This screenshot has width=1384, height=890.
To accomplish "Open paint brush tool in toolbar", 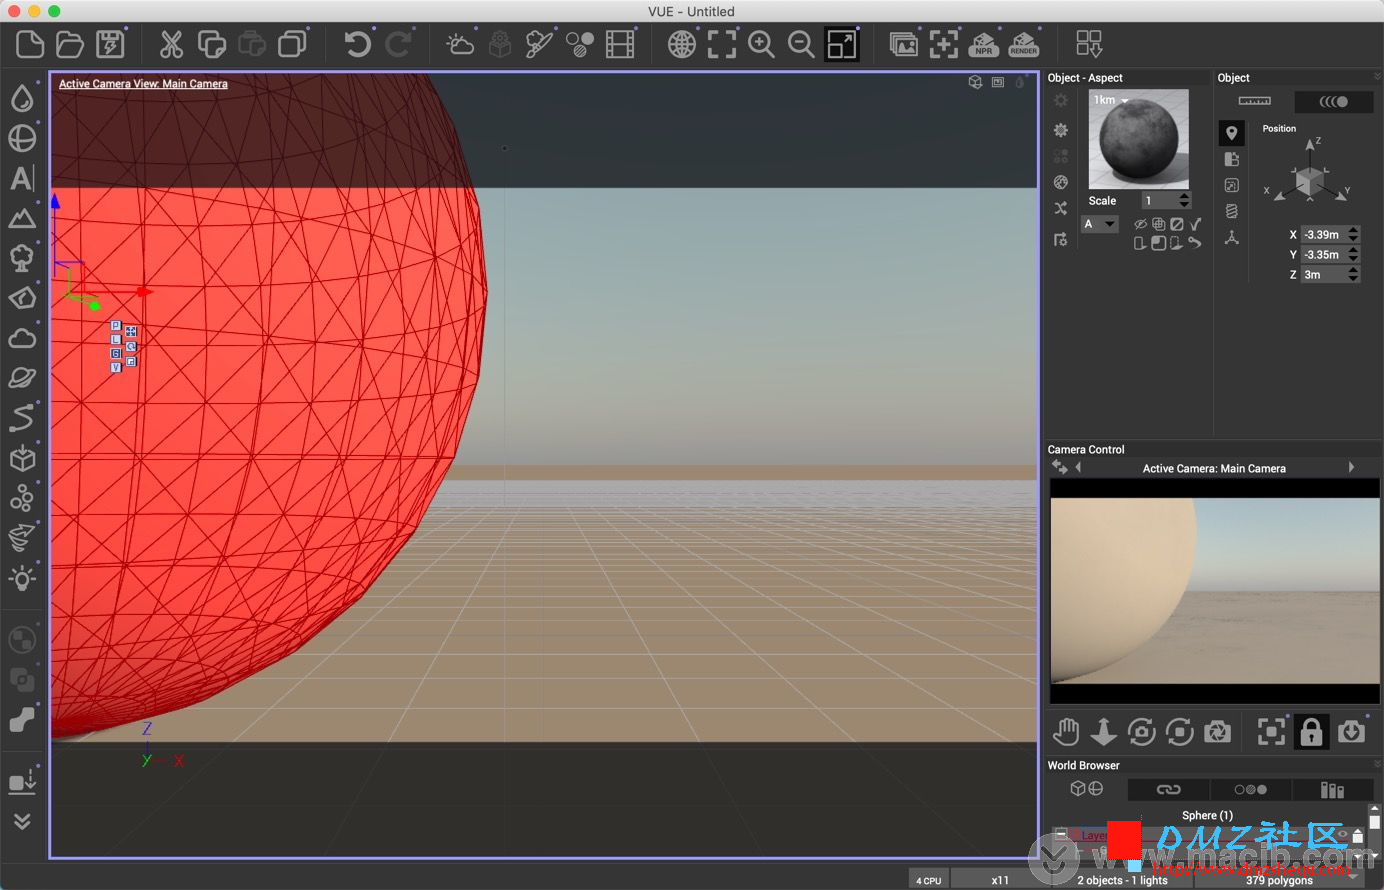I will pos(540,44).
